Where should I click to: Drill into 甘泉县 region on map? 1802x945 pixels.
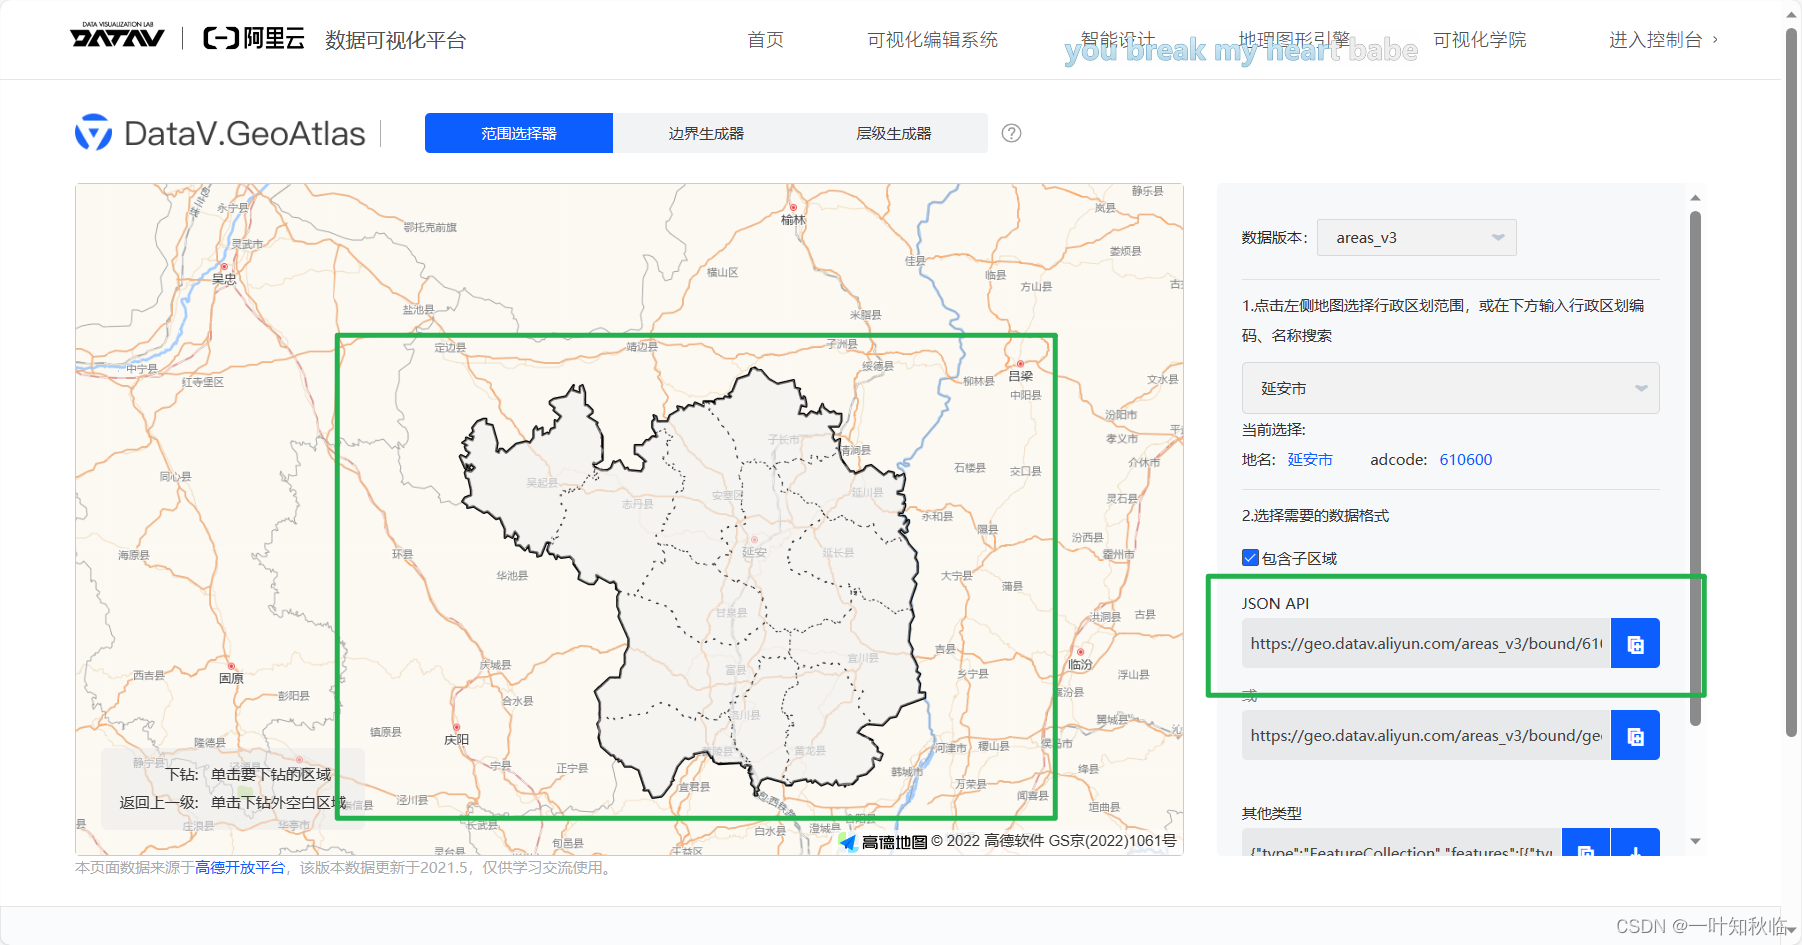pos(731,612)
